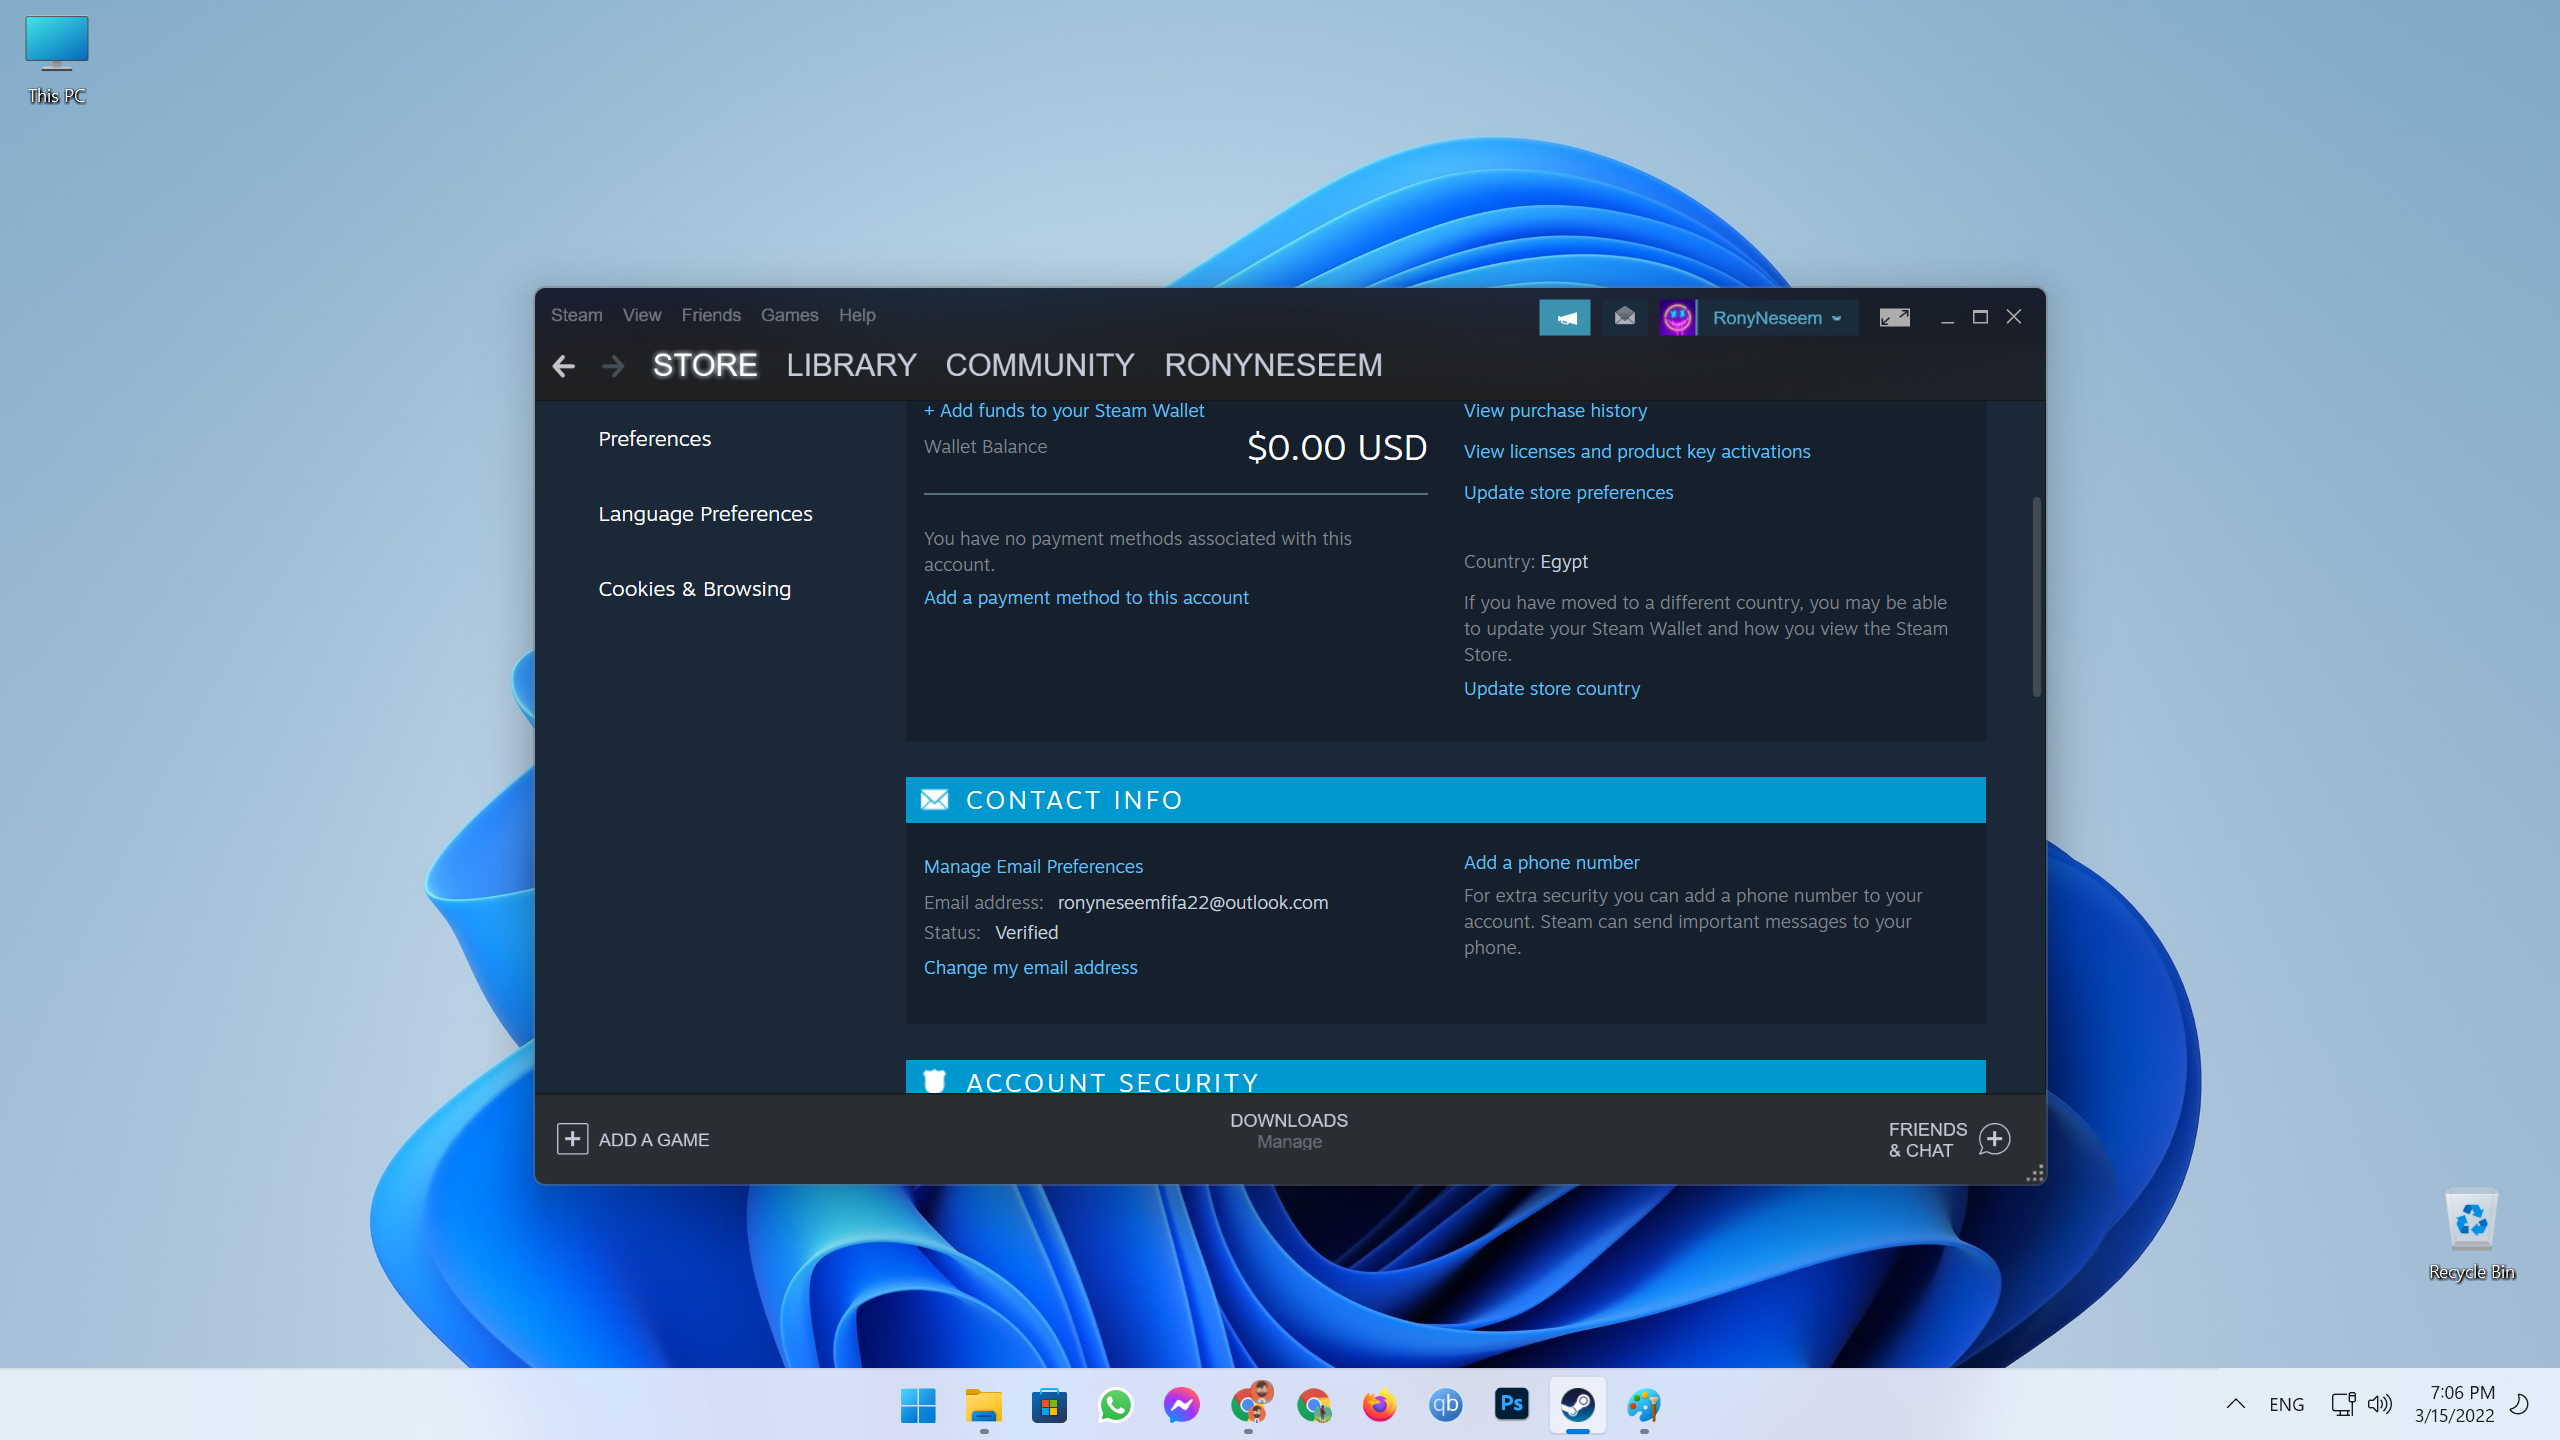The width and height of the screenshot is (2560, 1440).
Task: Open the network and volume tray icons
Action: click(2361, 1404)
